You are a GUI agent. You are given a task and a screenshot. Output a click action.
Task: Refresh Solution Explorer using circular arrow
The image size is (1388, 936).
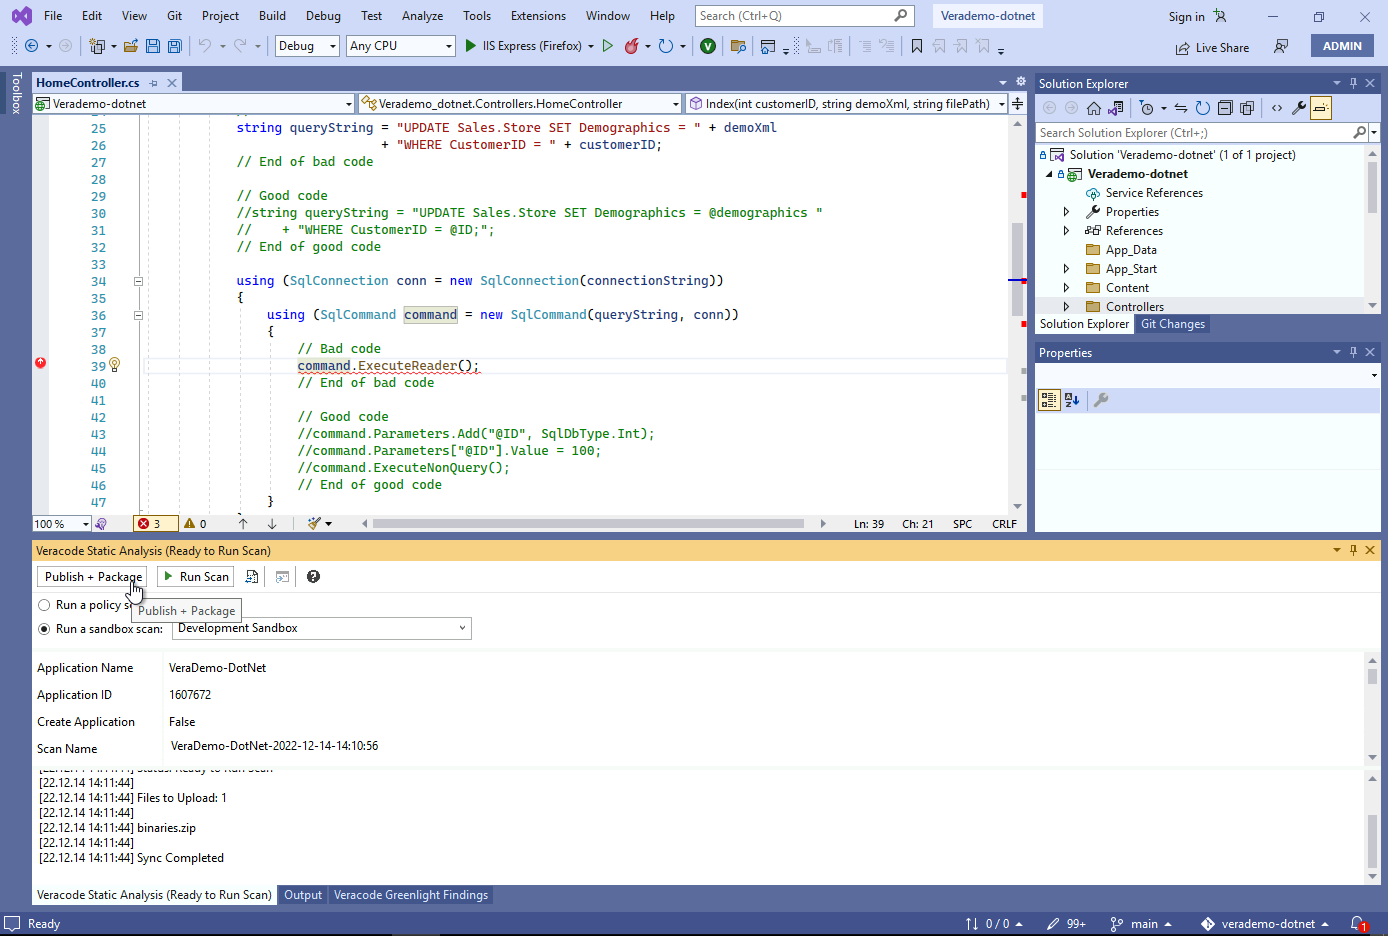pos(1203,108)
